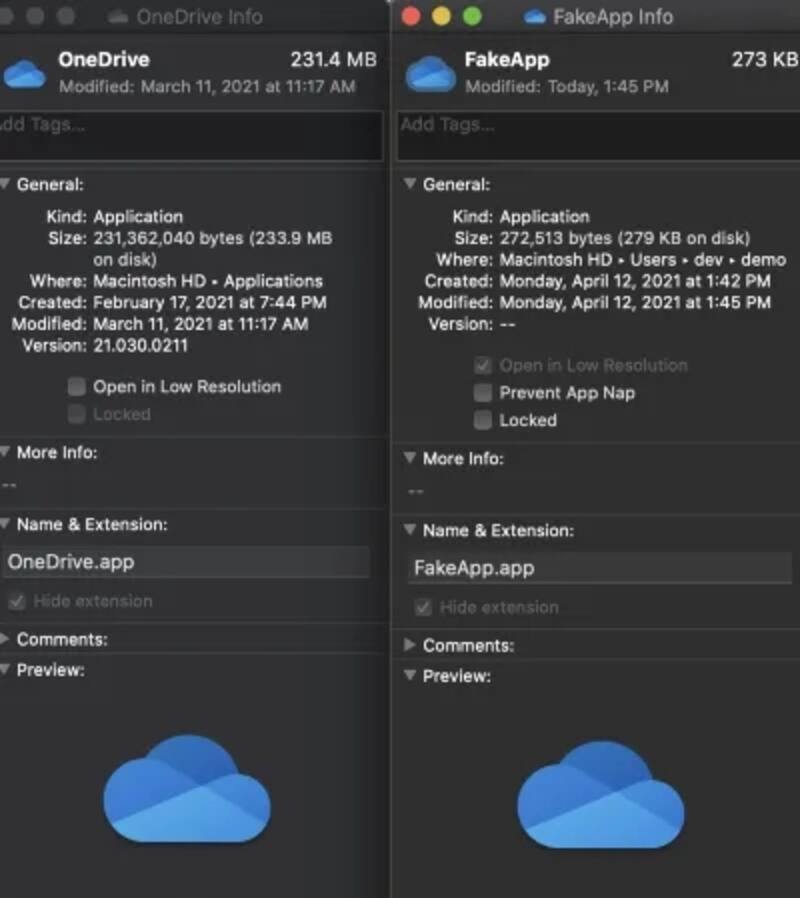This screenshot has height=898, width=800.
Task: Check the Locked checkbox in FakeApp Info
Action: pos(483,420)
